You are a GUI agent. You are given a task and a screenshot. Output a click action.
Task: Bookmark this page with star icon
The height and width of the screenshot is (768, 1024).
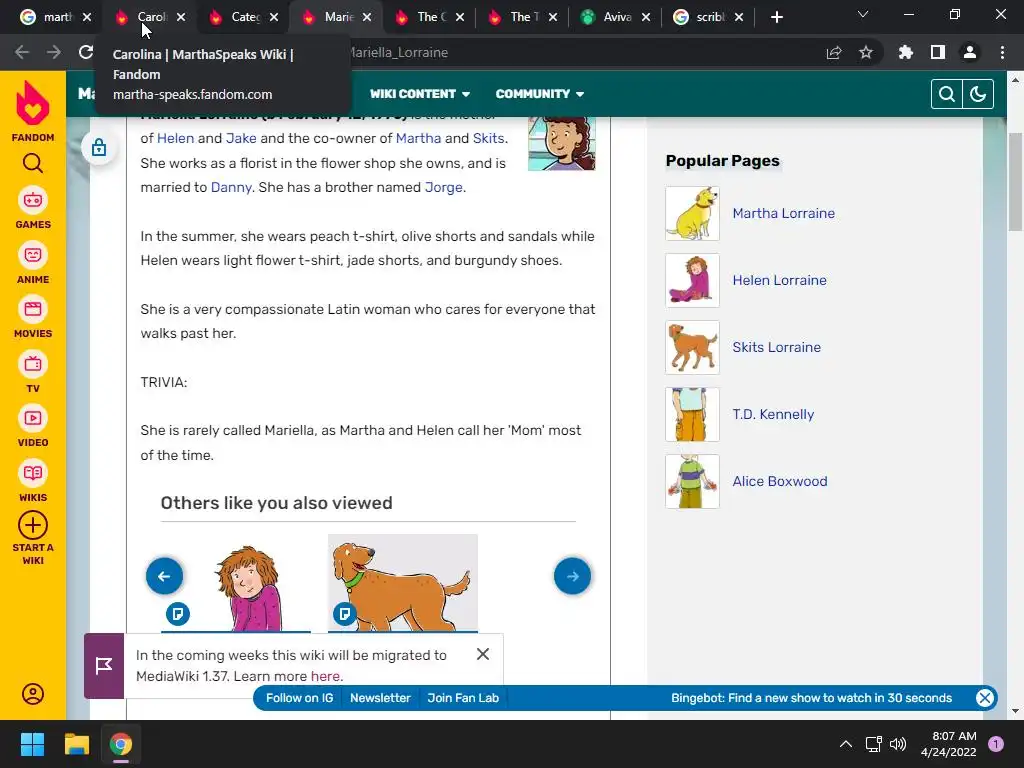click(866, 52)
